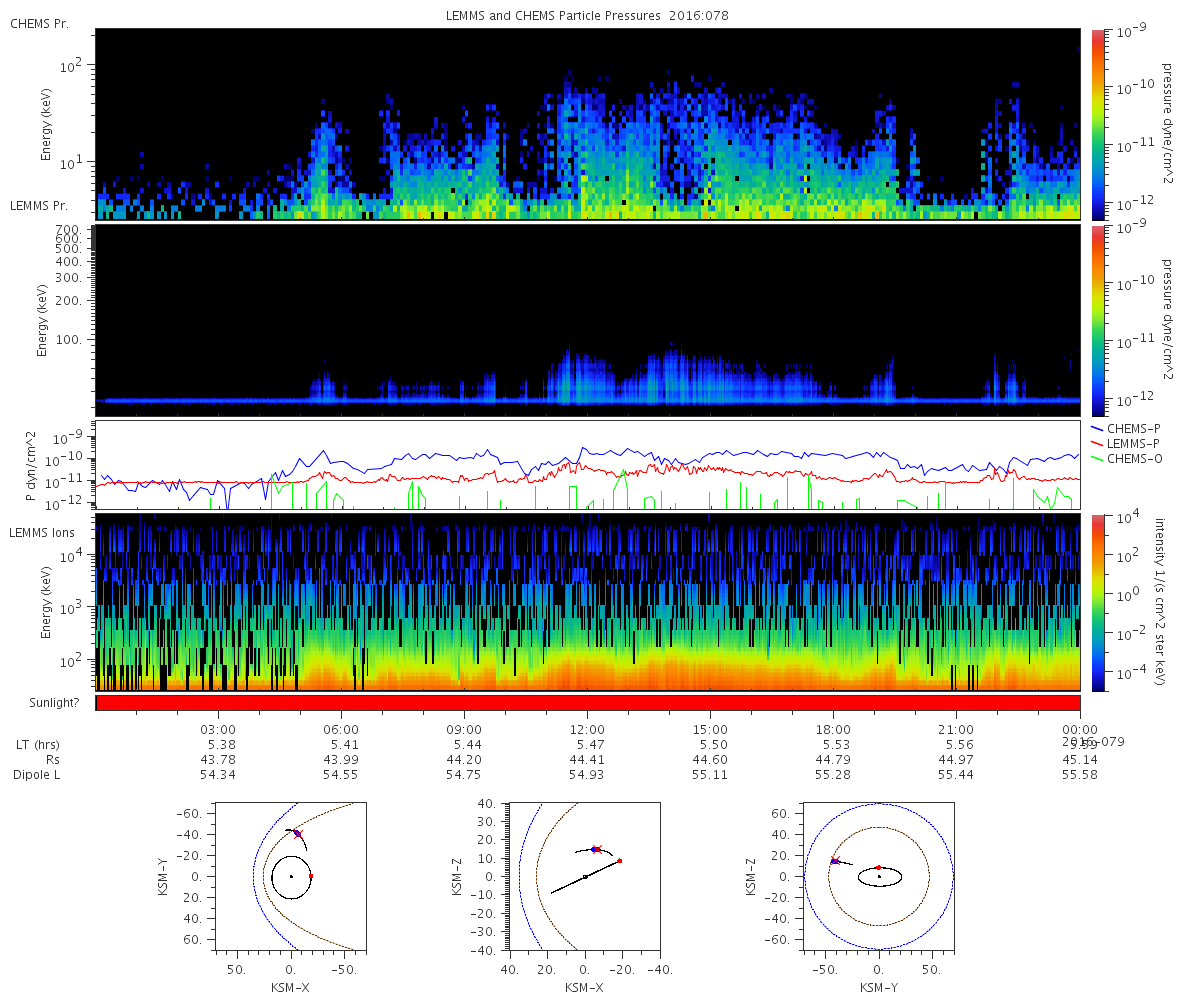This screenshot has width=1200, height=1000.
Task: Click the 15:00 time tick label
Action: click(711, 730)
